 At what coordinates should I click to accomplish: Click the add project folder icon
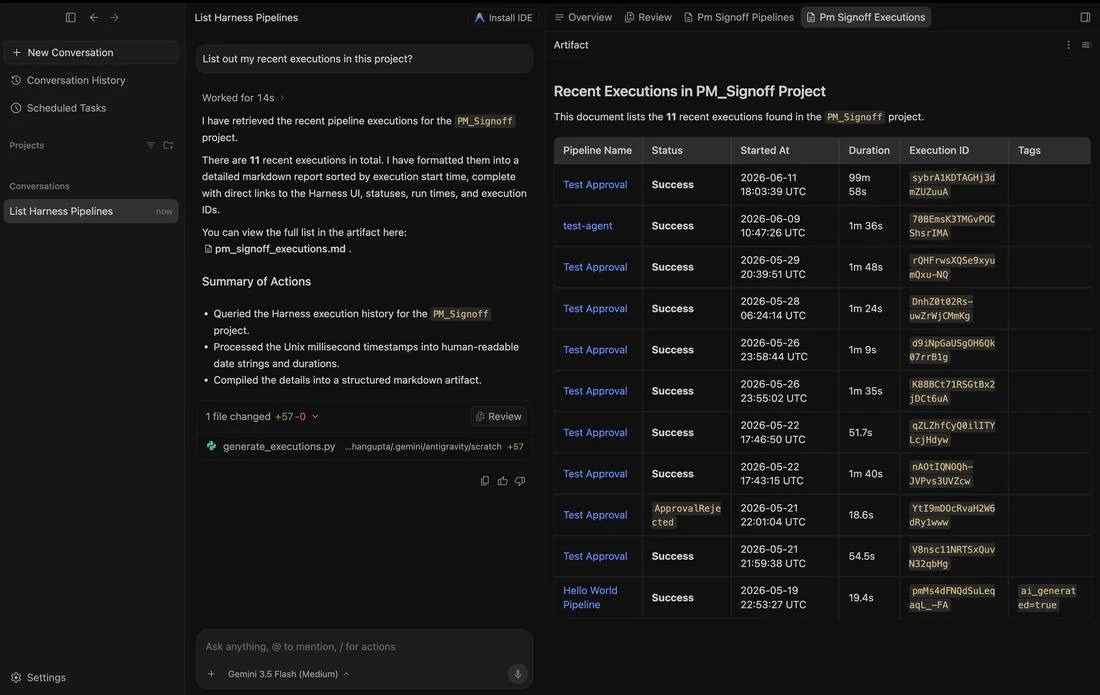tap(168, 145)
